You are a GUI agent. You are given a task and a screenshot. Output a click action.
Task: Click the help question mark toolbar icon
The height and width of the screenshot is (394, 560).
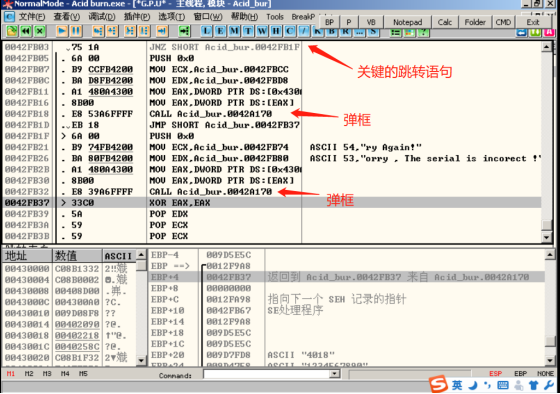423,33
